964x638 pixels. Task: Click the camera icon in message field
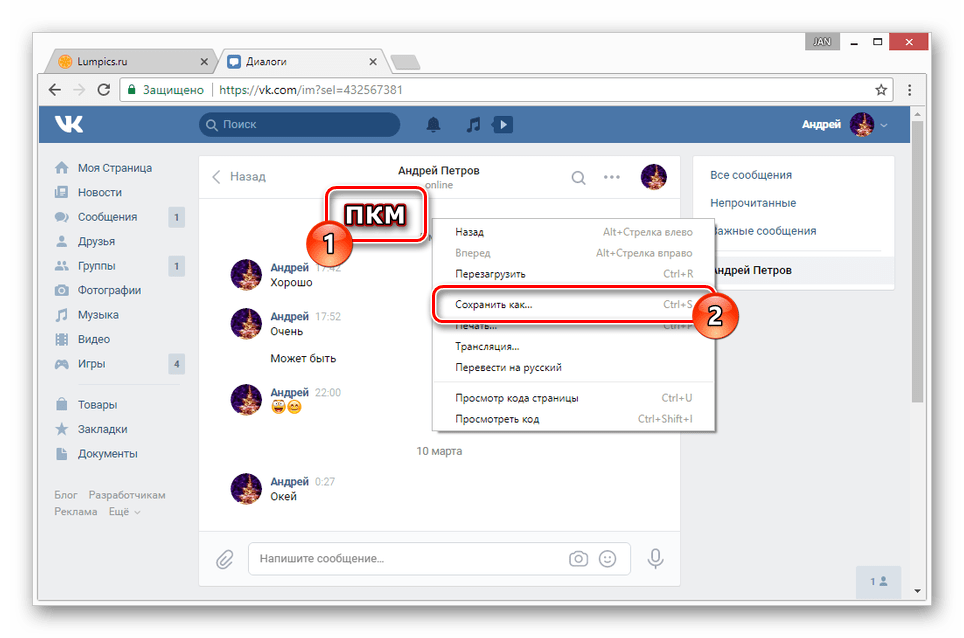578,559
